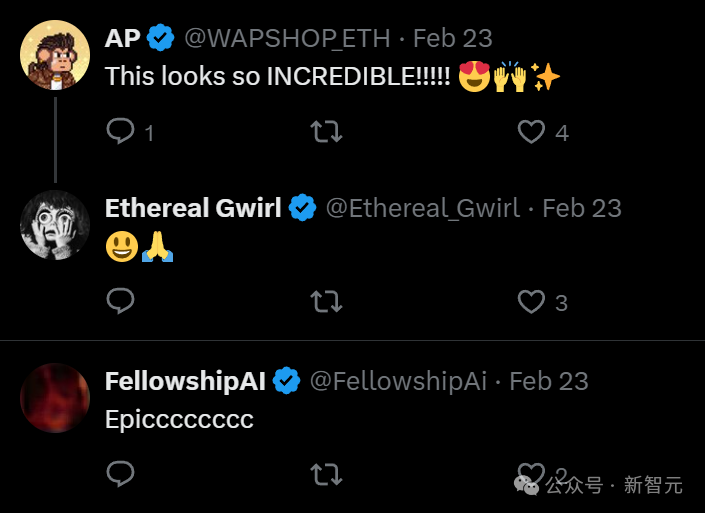Viewport: 705px width, 513px height.
Task: Click the FellowshipAI display name
Action: 185,381
